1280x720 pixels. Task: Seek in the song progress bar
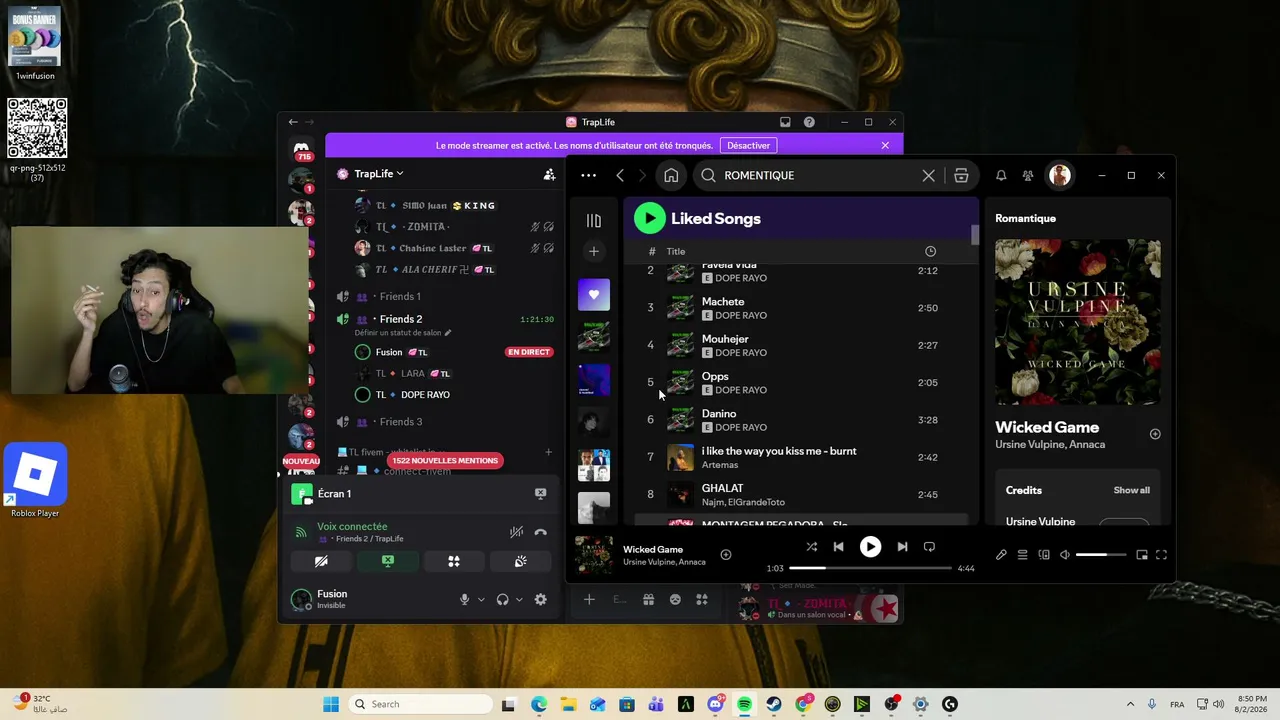tap(870, 568)
